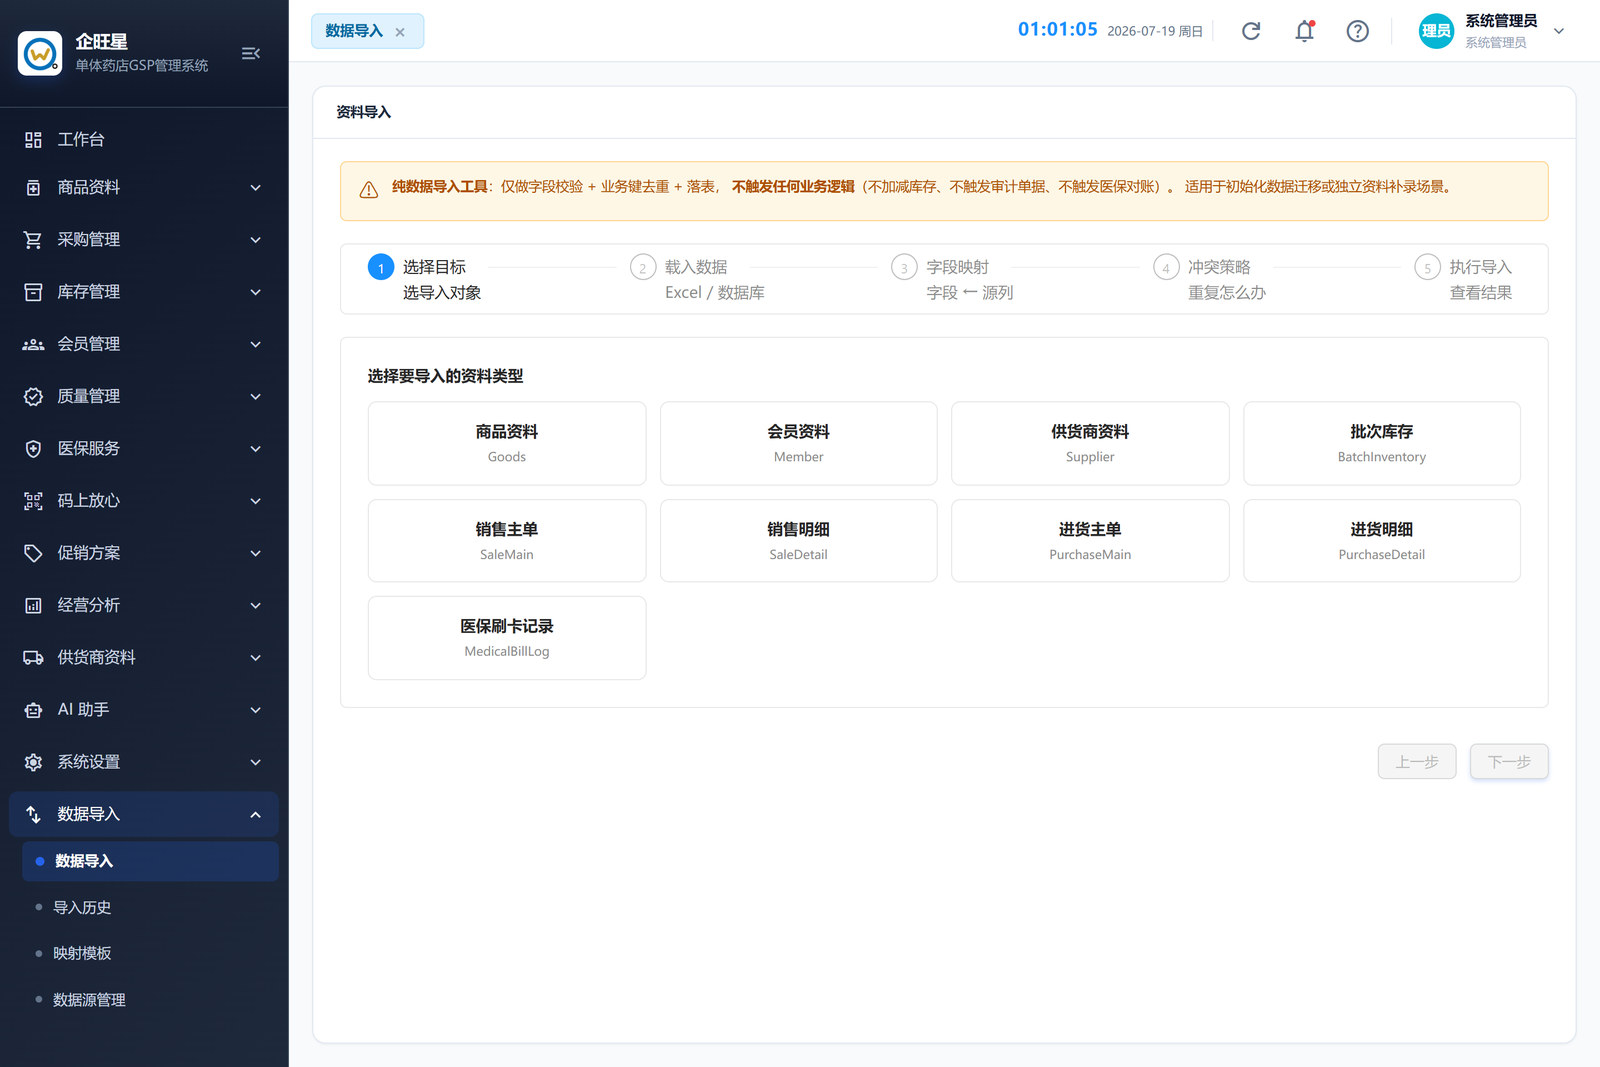Expand the 供货商资料 menu chevron
The image size is (1600, 1067).
256,658
